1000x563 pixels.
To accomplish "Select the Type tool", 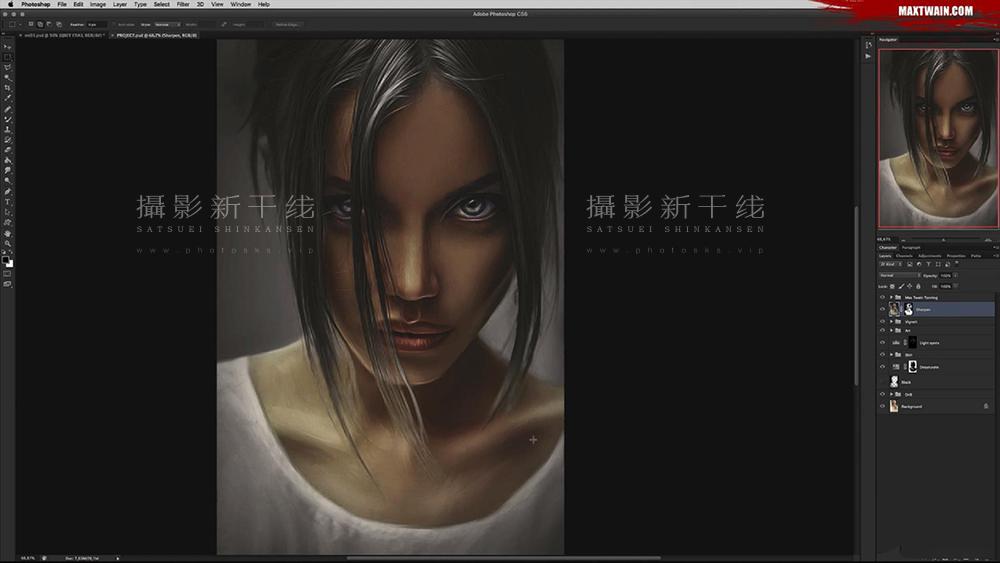I will pos(8,202).
